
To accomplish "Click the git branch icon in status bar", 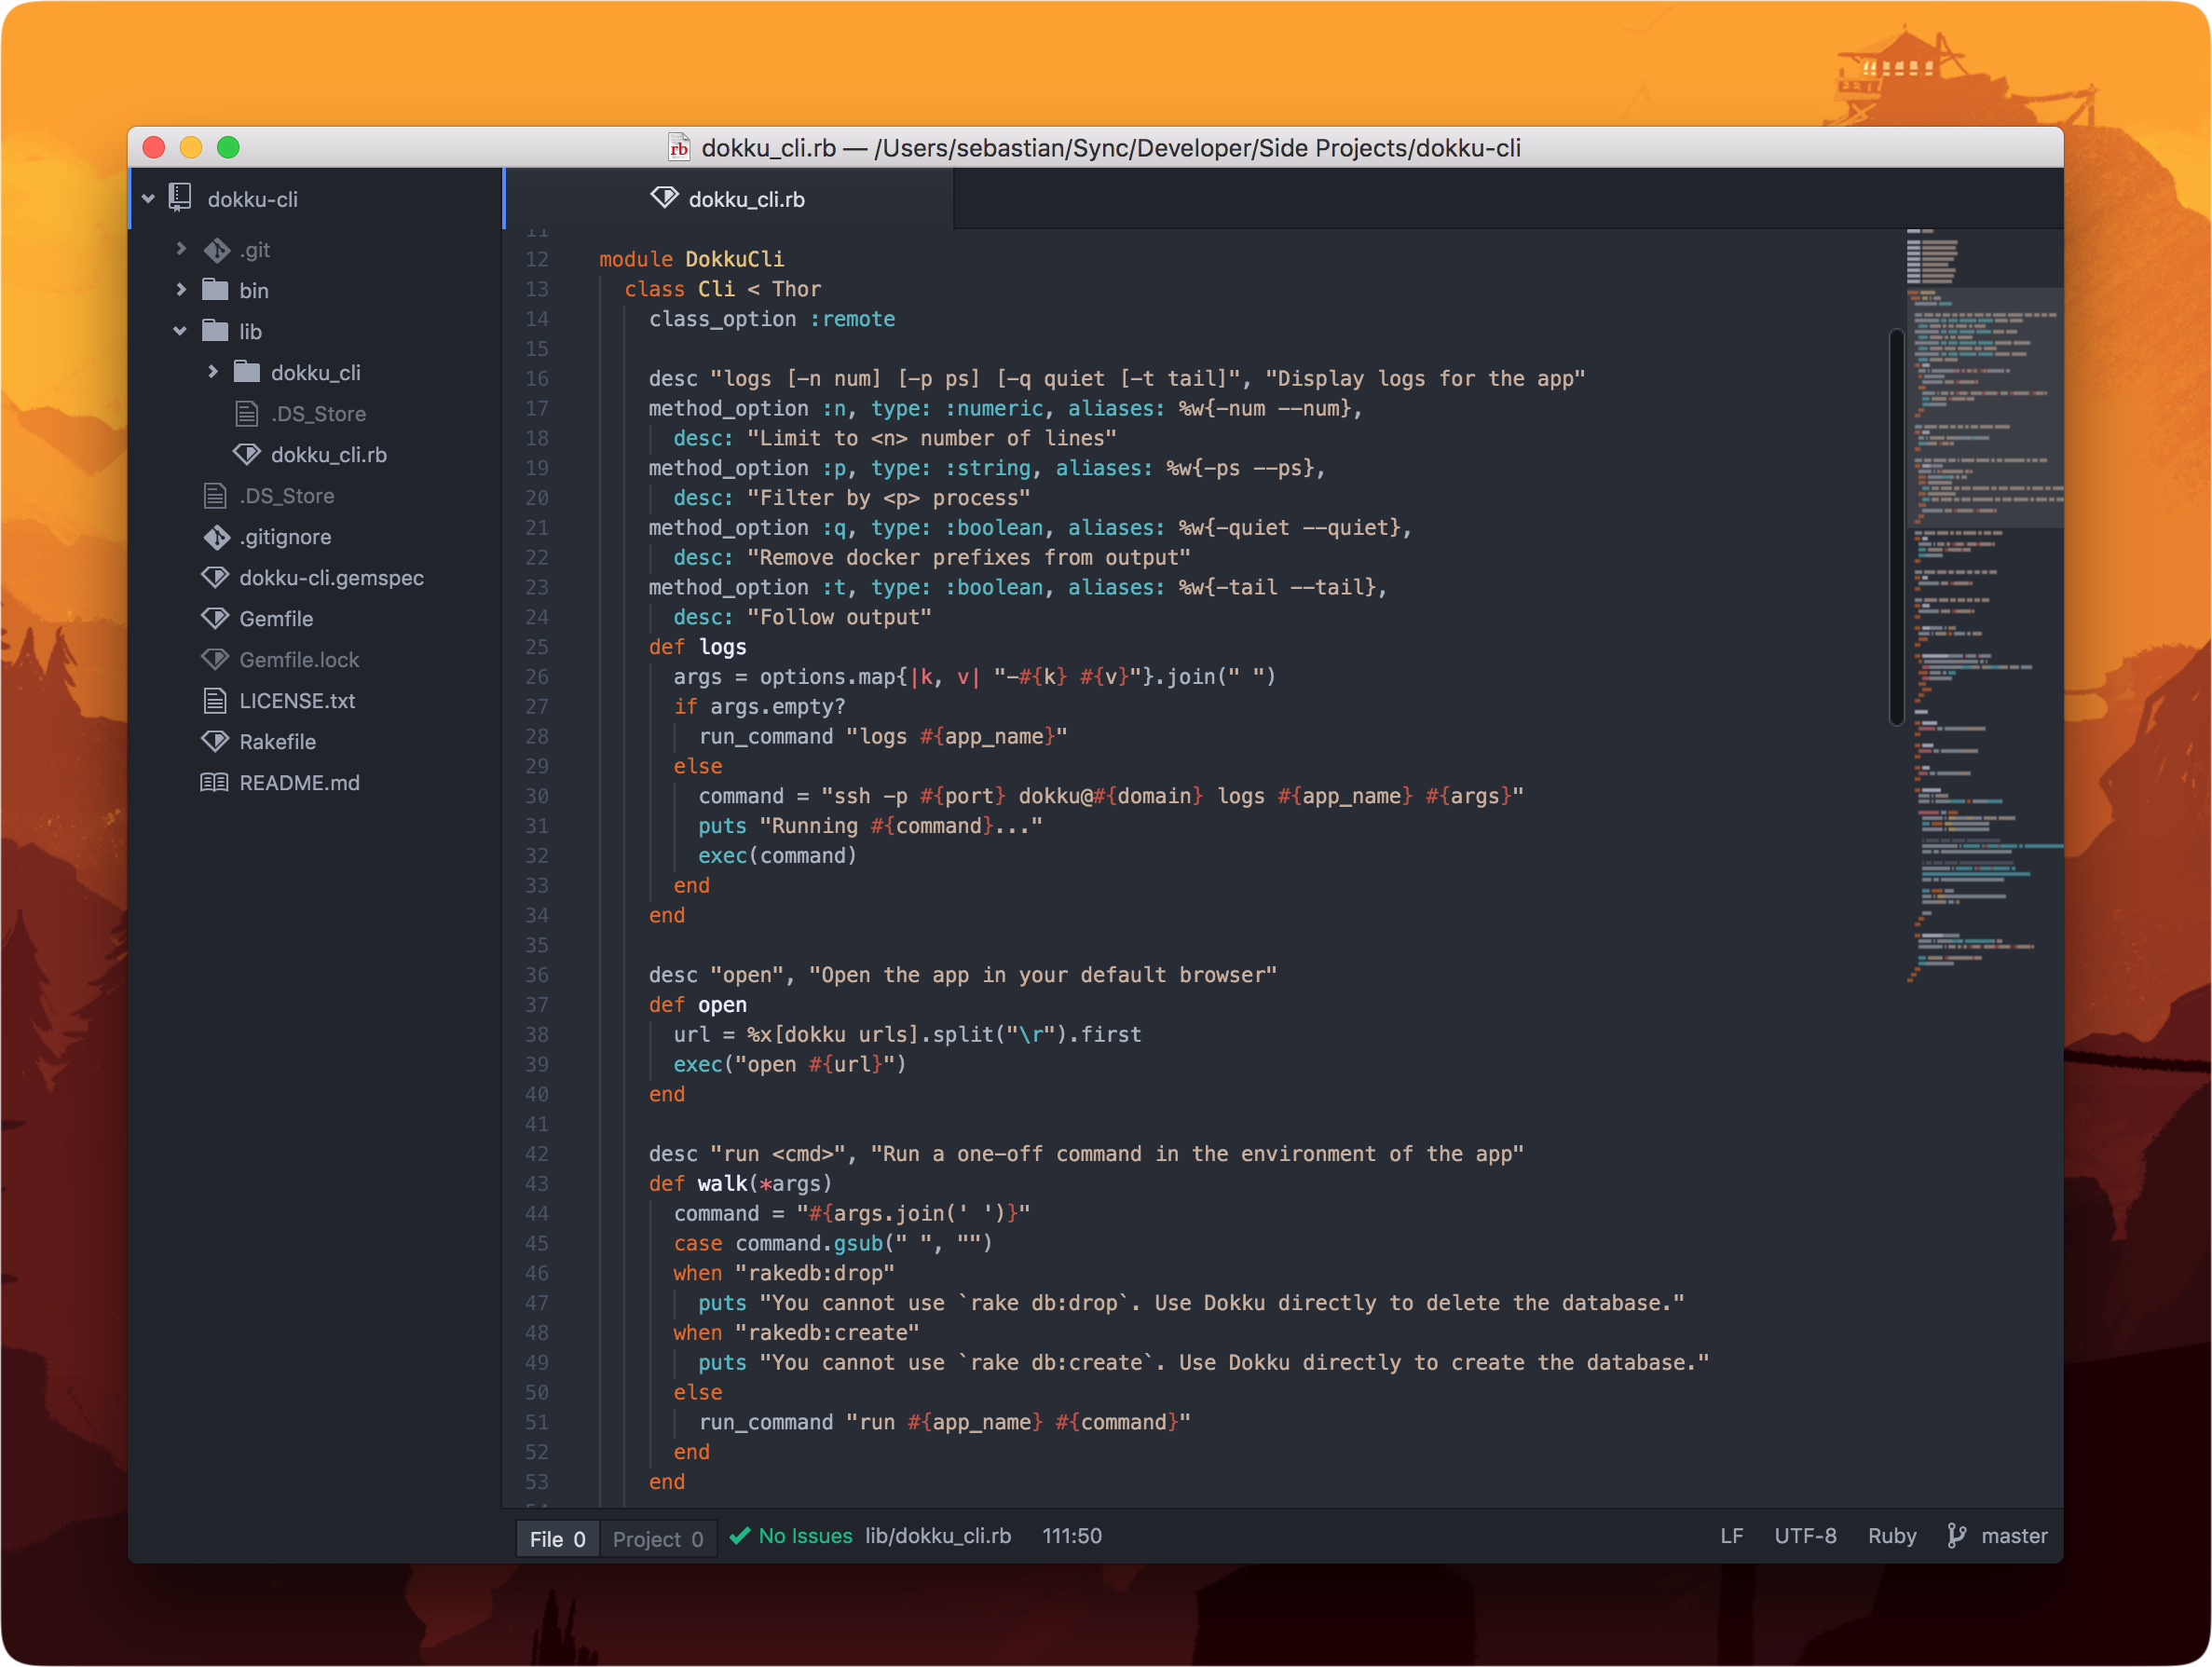I will pyautogui.click(x=1956, y=1535).
